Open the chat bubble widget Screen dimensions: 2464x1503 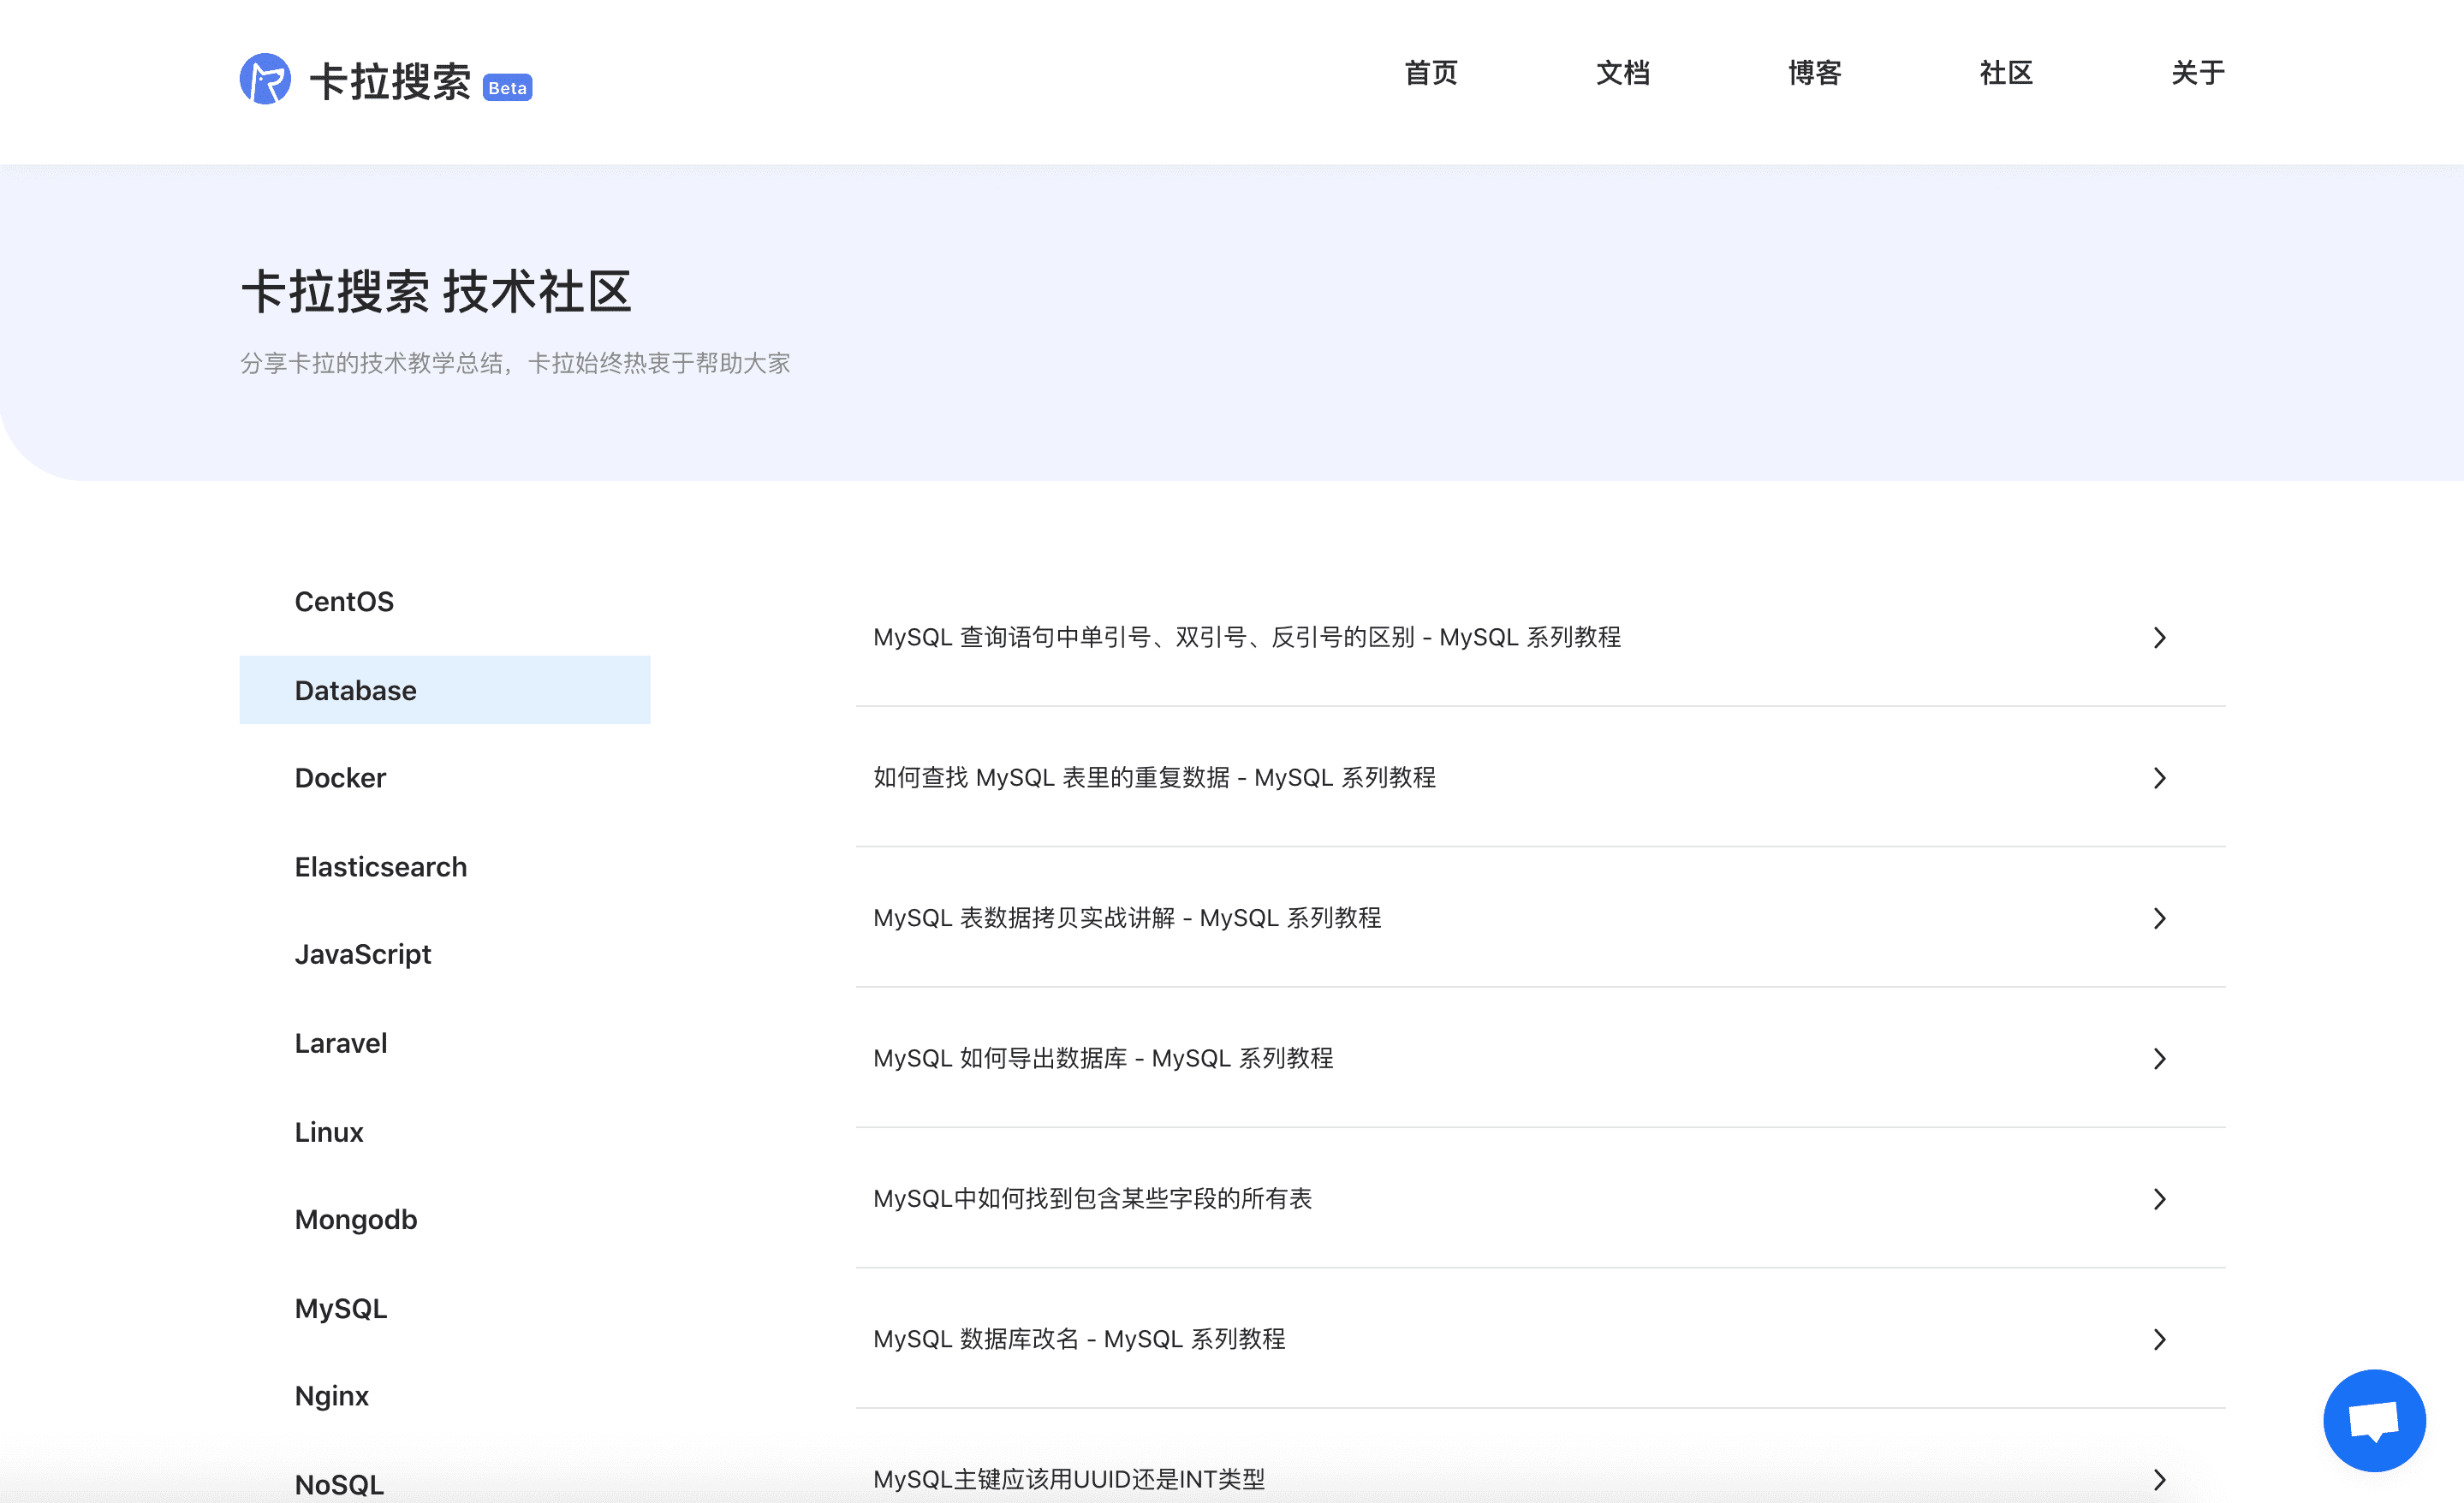2373,1420
